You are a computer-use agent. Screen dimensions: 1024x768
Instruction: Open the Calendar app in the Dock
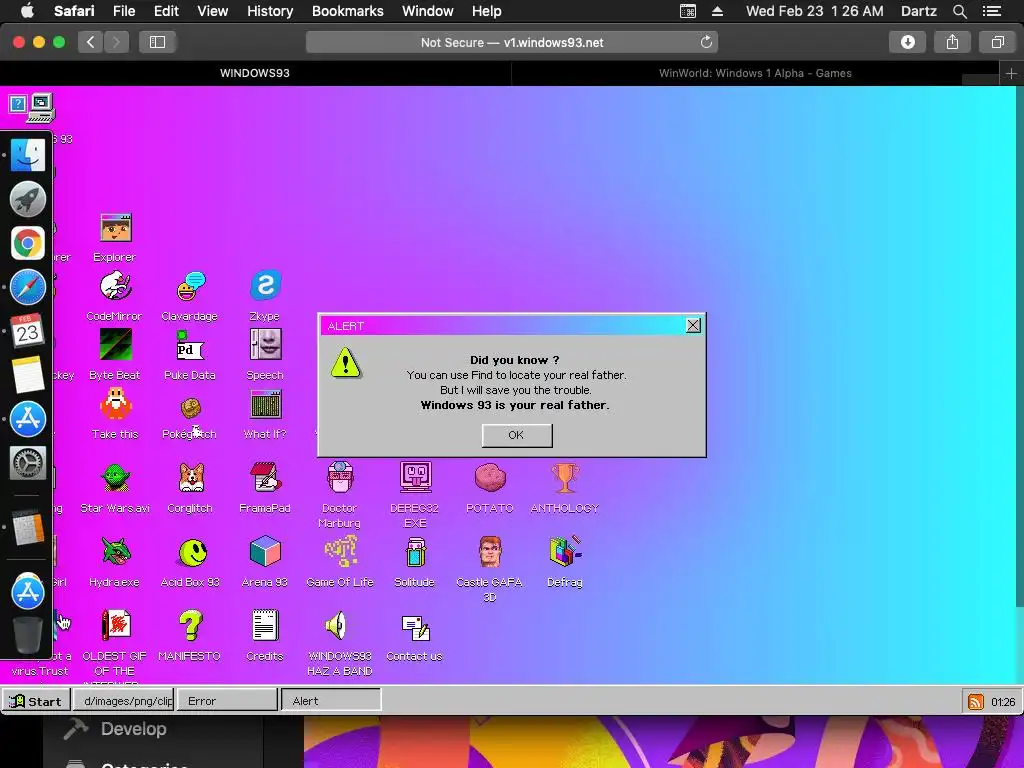27,330
